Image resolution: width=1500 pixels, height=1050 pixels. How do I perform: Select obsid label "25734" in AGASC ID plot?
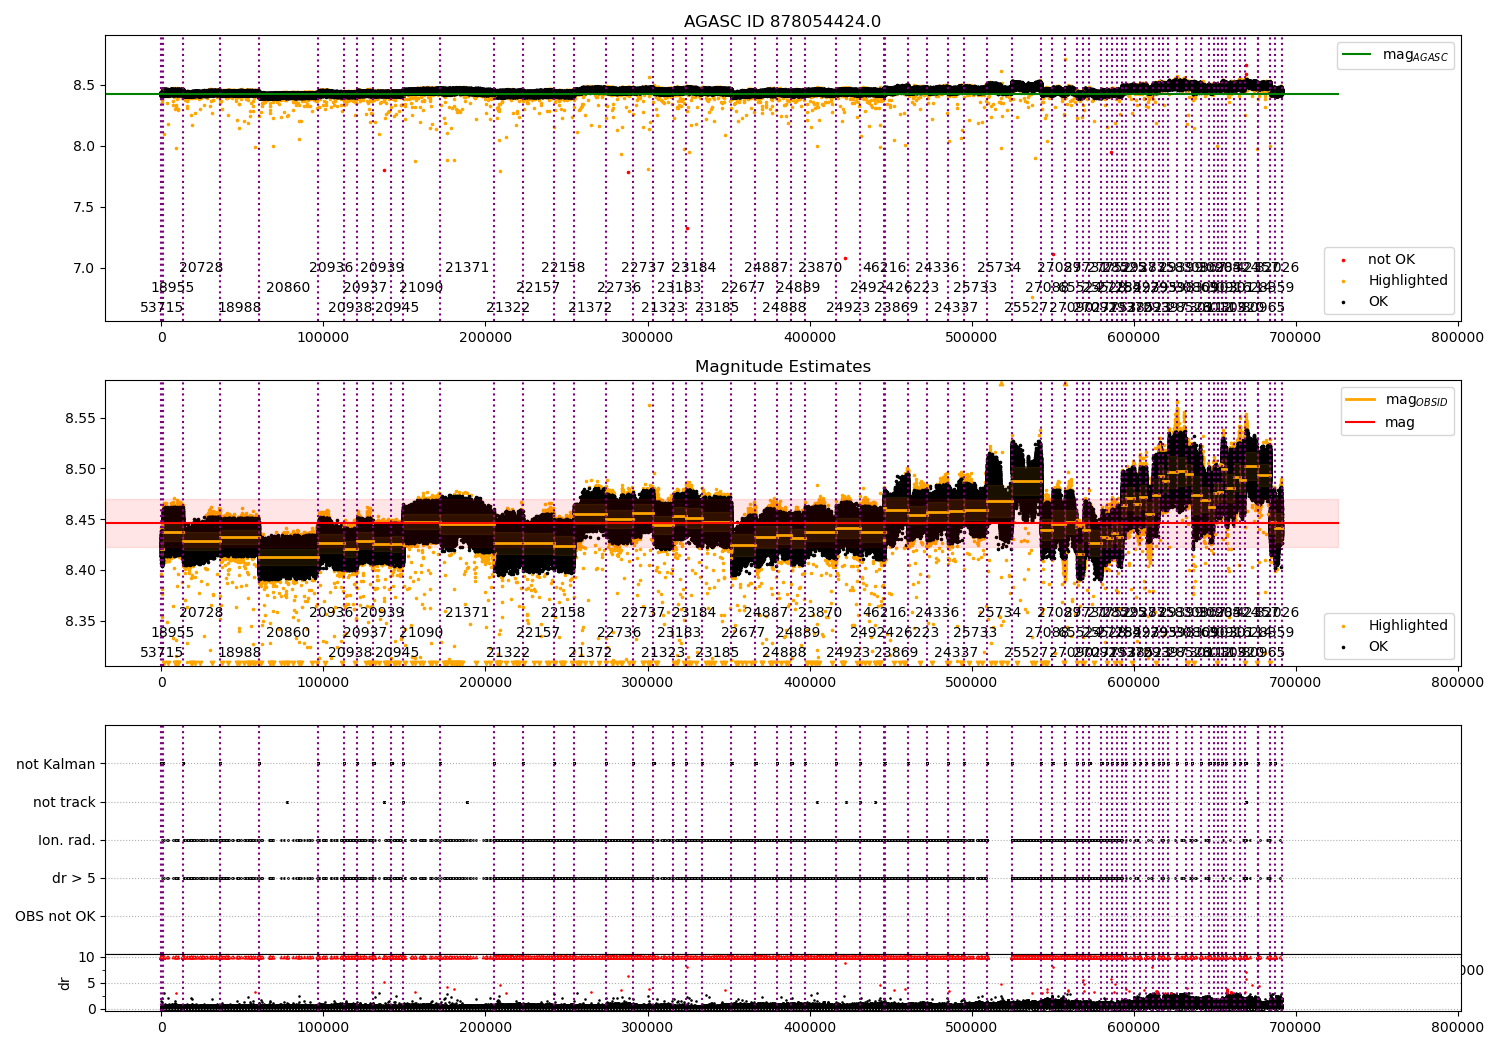pyautogui.click(x=999, y=268)
